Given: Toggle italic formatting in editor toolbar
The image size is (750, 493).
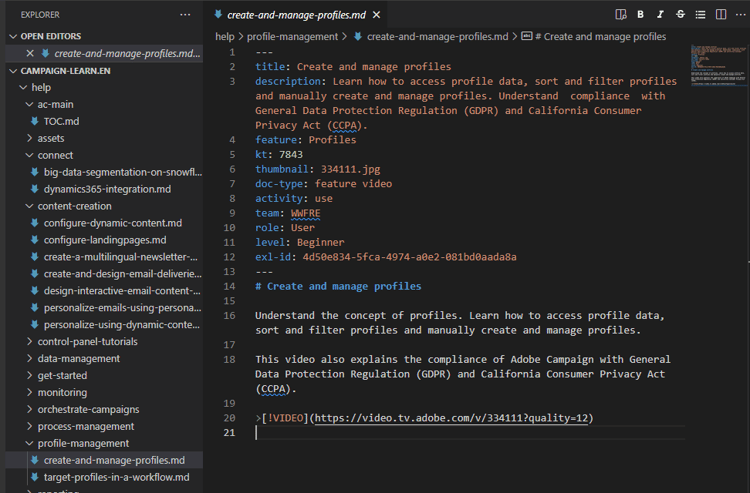Looking at the screenshot, I should 661,15.
